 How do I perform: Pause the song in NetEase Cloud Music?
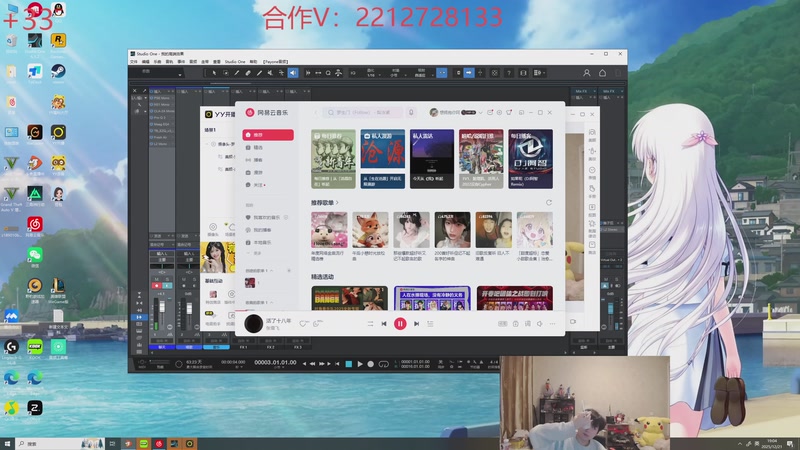(400, 323)
